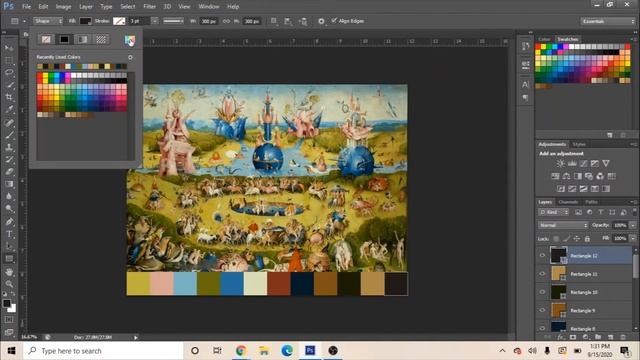
Task: Select the Rectangle 12 layer thumbnail
Action: point(558,255)
